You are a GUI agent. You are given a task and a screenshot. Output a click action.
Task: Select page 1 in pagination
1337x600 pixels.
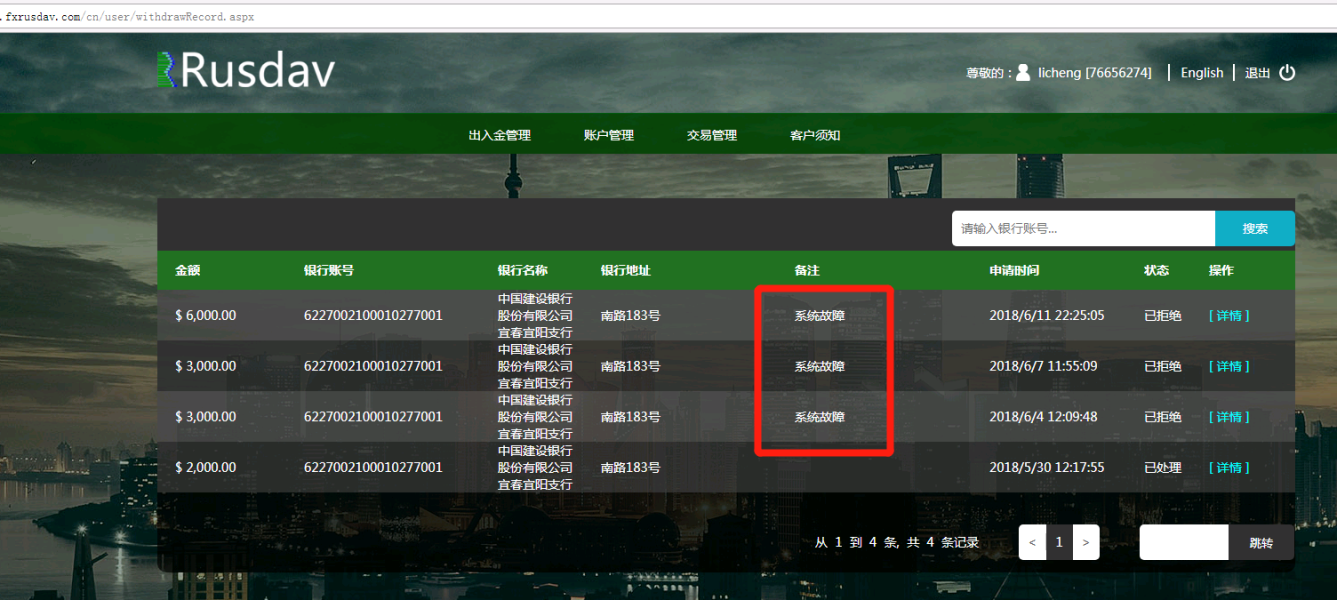(1059, 543)
